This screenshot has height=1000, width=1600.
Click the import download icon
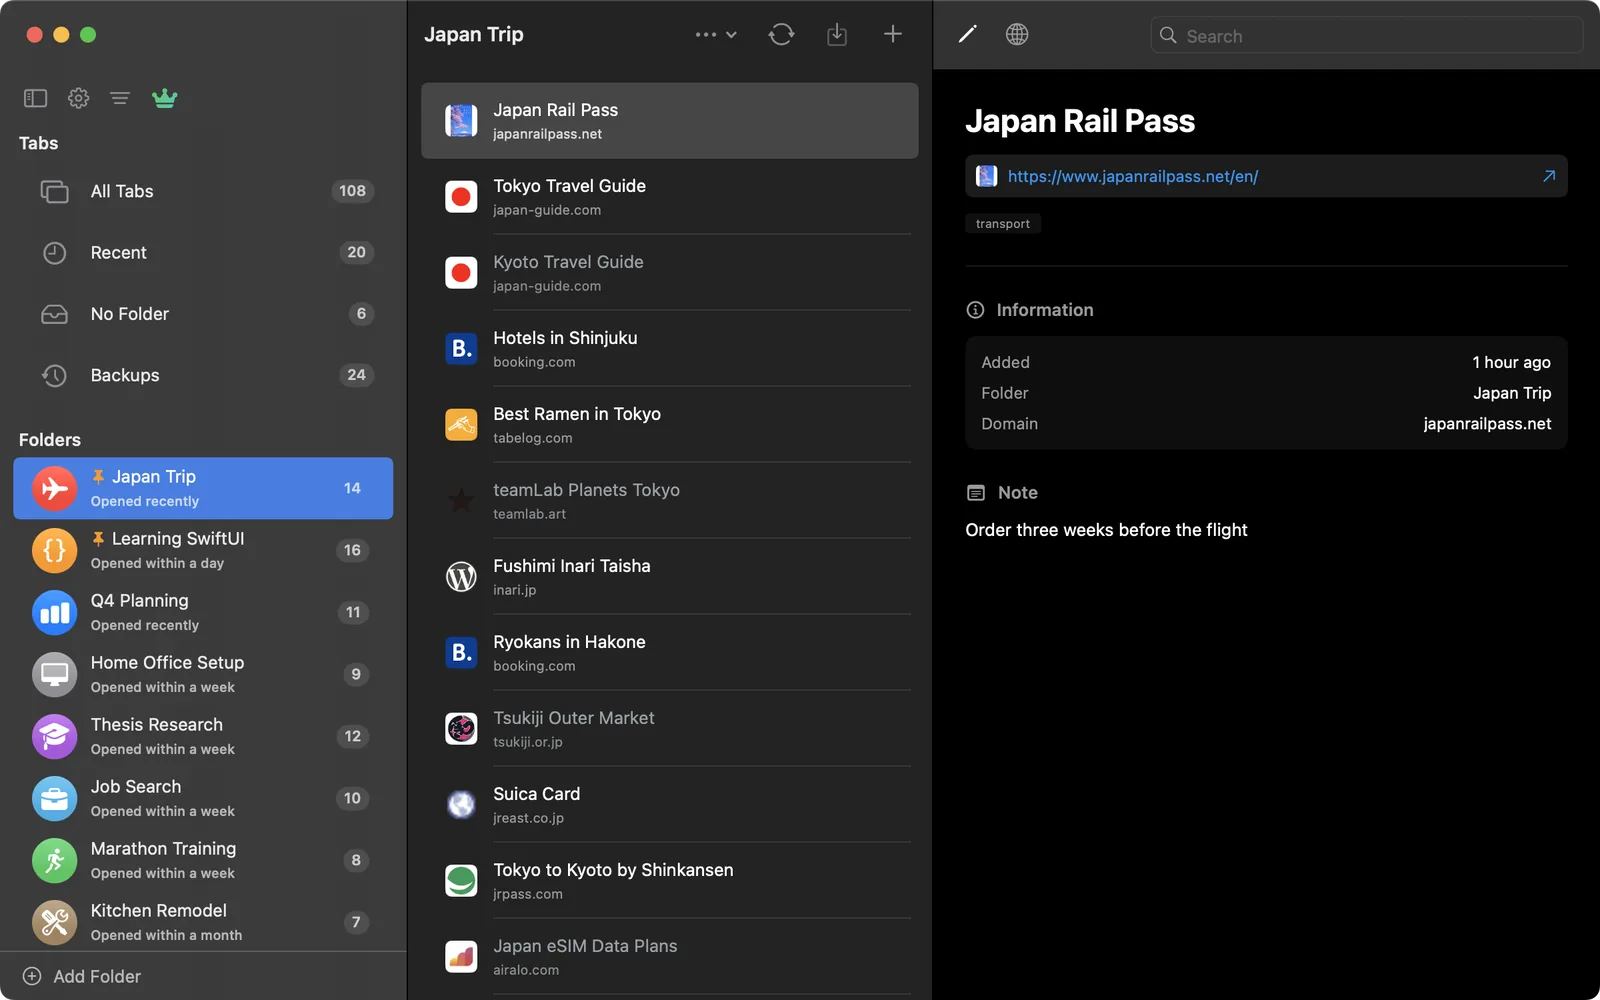point(837,34)
